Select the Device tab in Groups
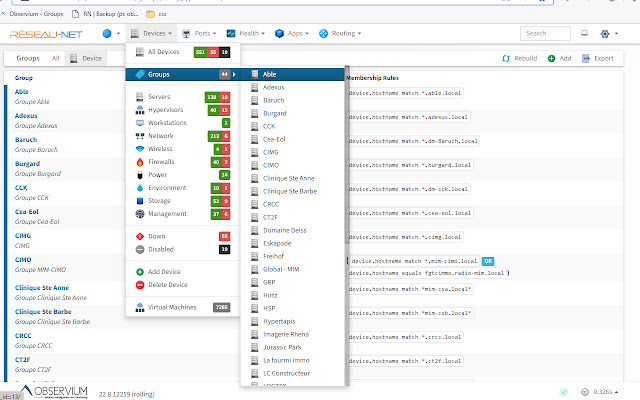Image resolution: width=640 pixels, height=400 pixels. point(86,58)
